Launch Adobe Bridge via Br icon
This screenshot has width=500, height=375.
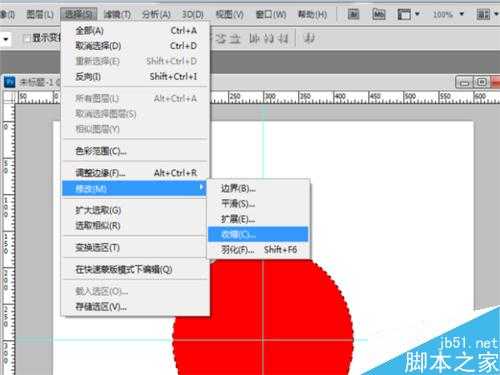(353, 14)
